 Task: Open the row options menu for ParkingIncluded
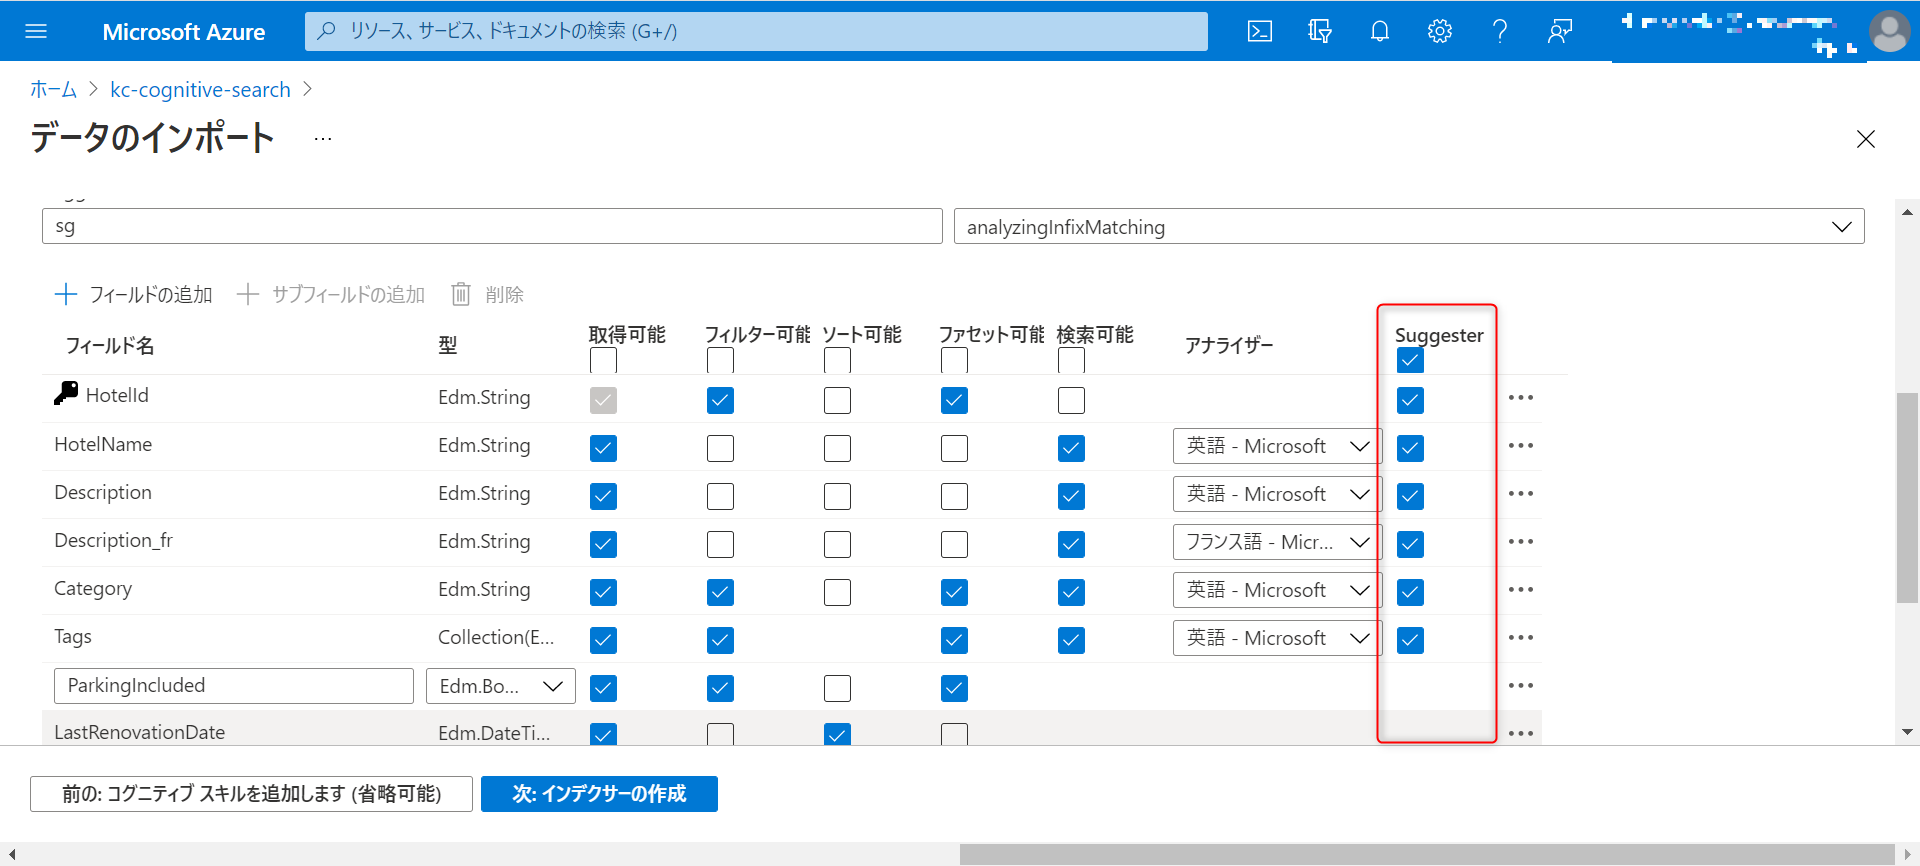(1521, 686)
